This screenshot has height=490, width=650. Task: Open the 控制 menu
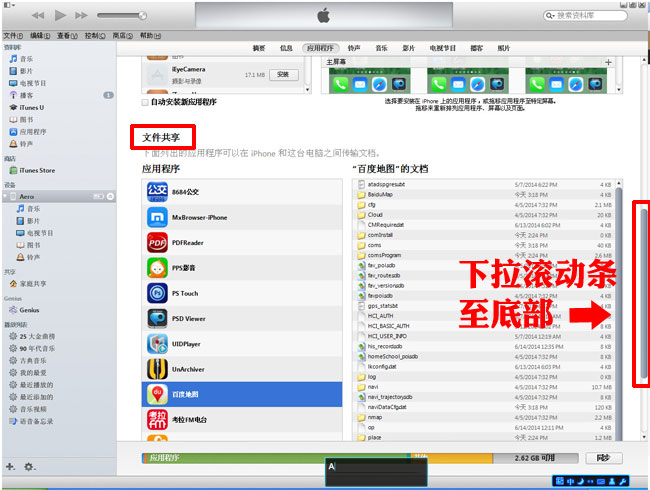coord(95,36)
